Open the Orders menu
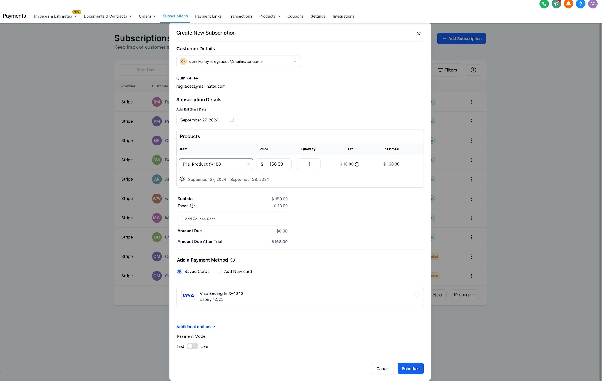 147,17
